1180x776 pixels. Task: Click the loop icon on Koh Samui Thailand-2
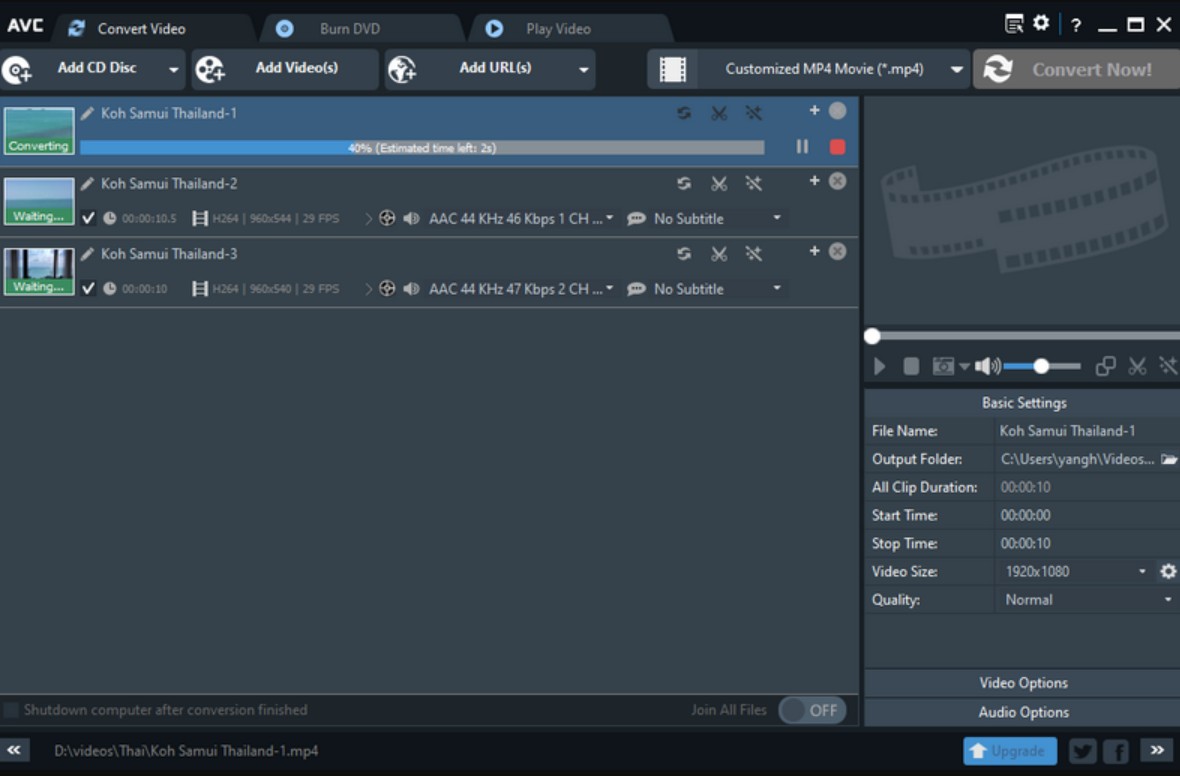pos(683,184)
